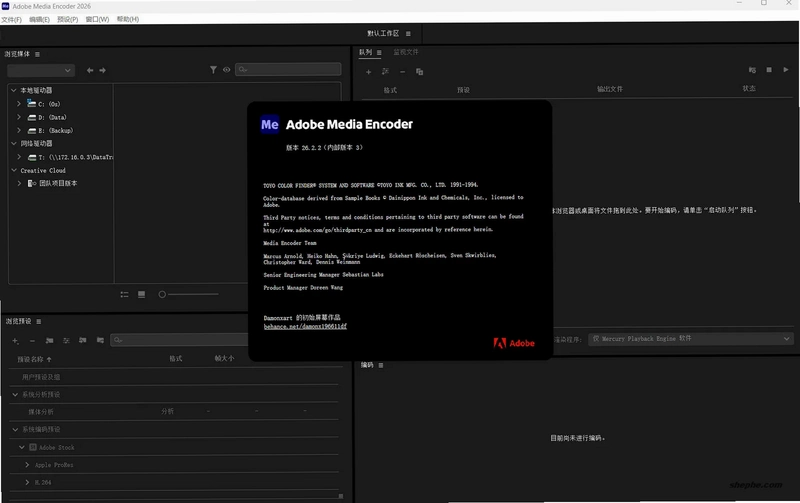Select the D: (Data) drive icon
Image resolution: width=800 pixels, height=503 pixels.
pyautogui.click(x=32, y=117)
